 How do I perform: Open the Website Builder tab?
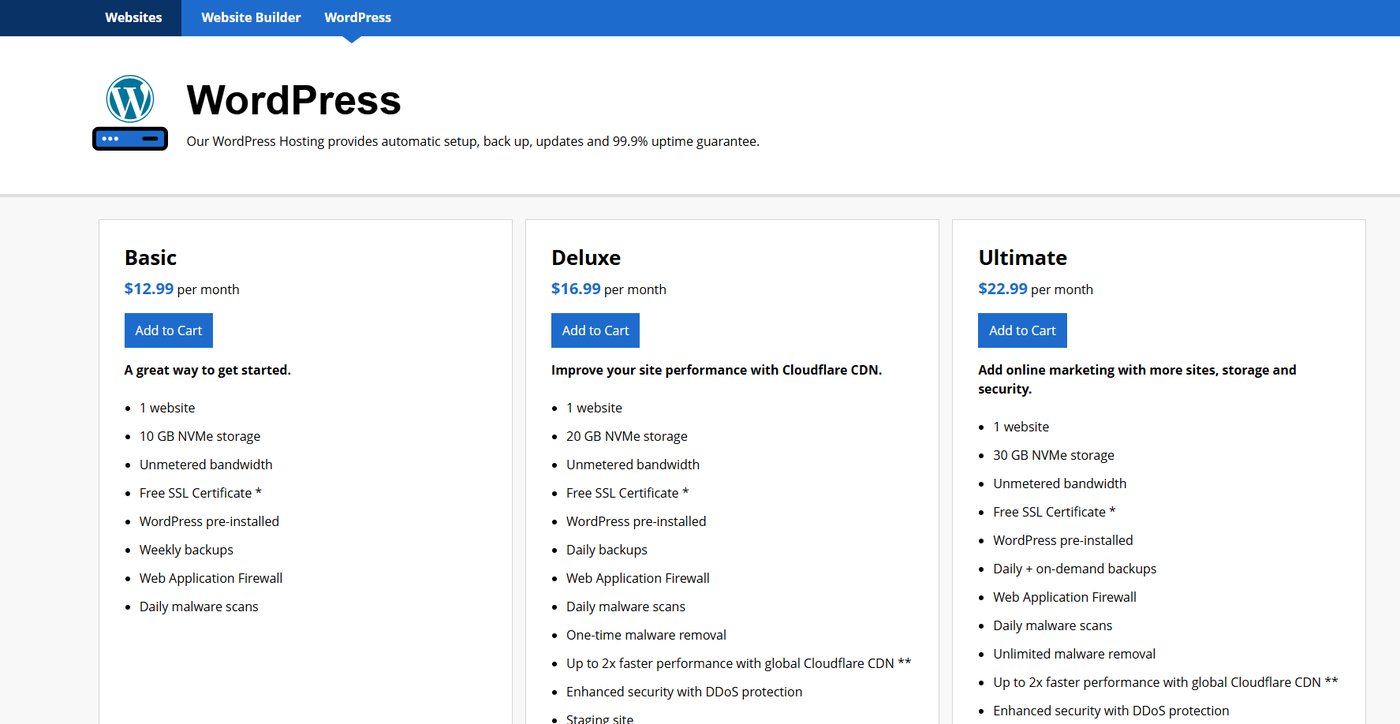[x=251, y=18]
